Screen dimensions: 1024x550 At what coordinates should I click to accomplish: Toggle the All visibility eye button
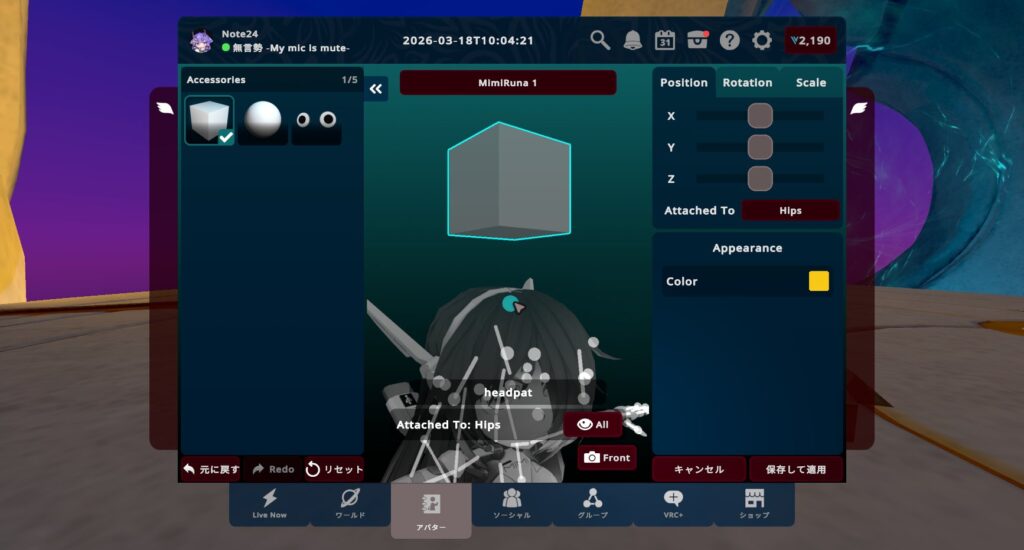click(x=593, y=425)
